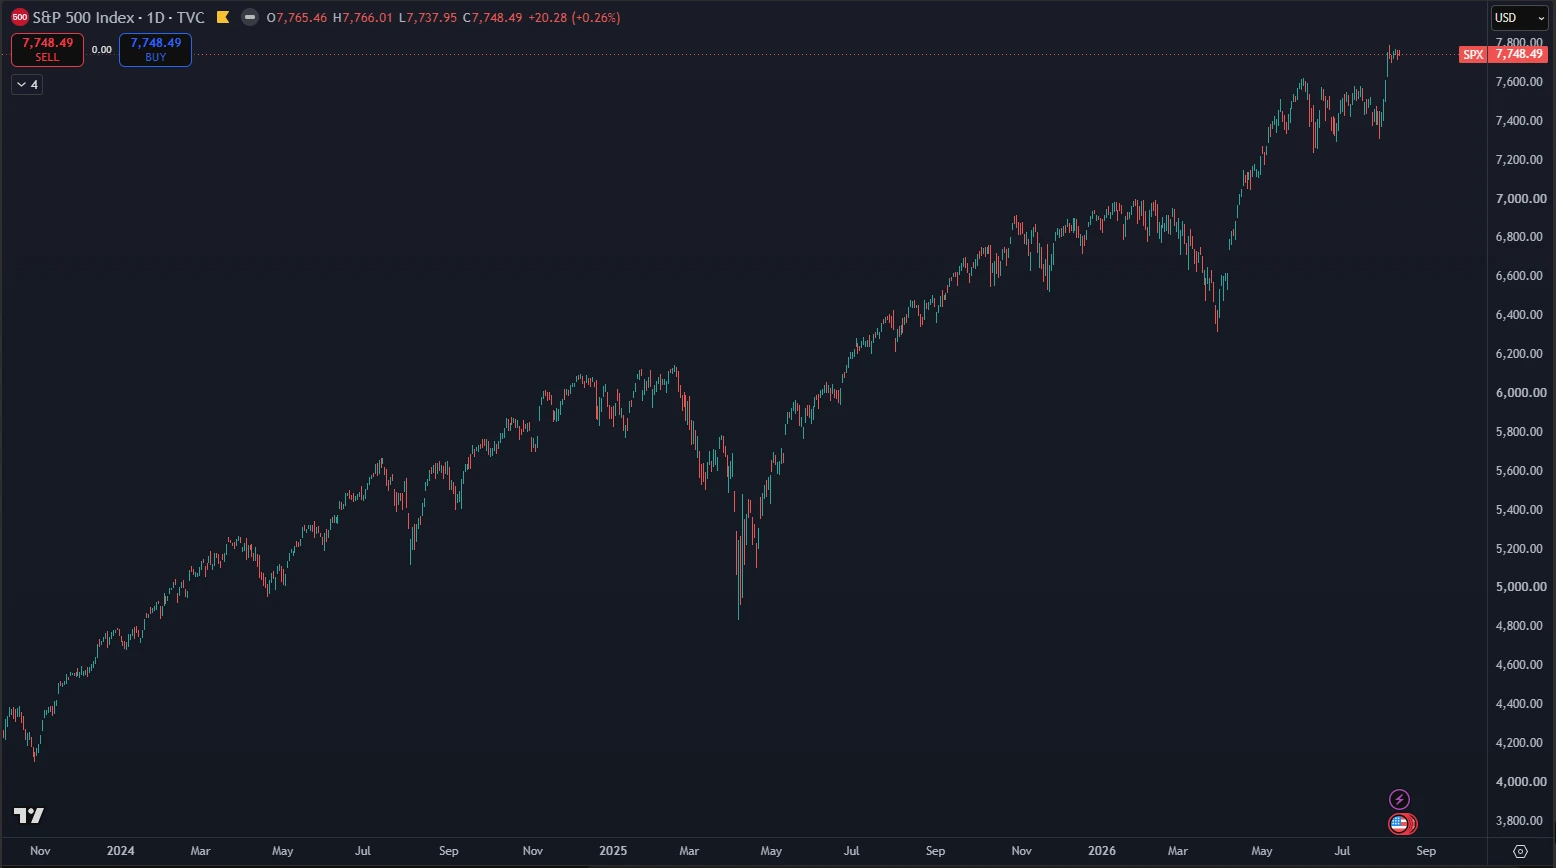1556x868 pixels.
Task: Click the TradingView logo watermark
Action: point(29,815)
